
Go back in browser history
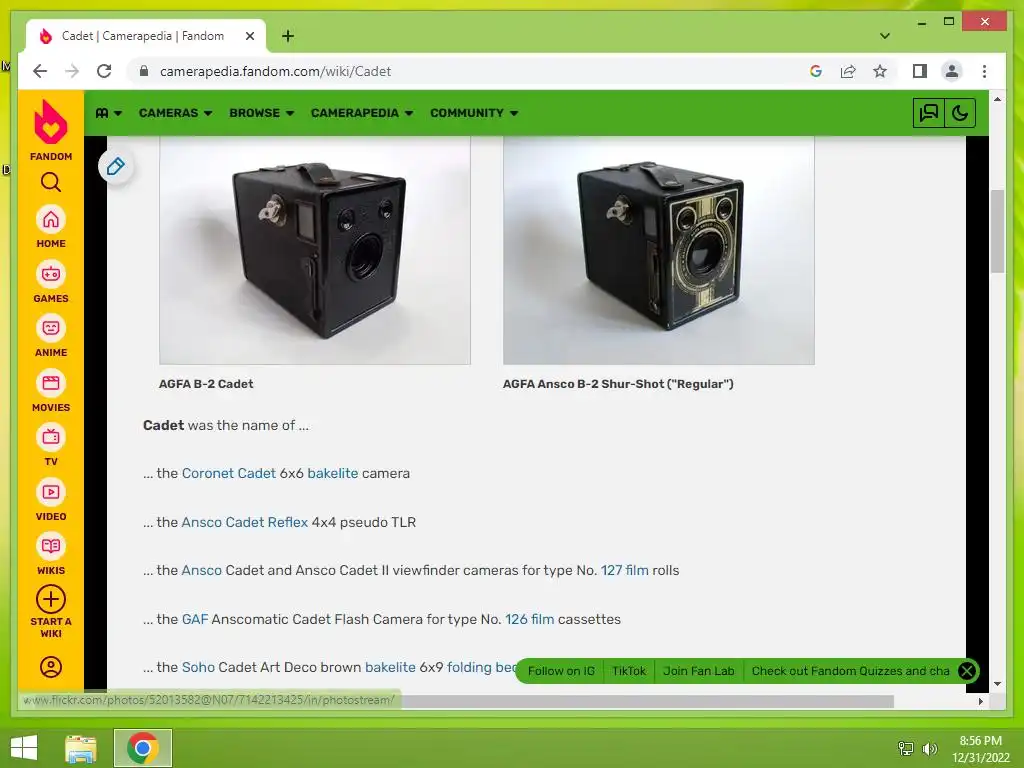click(x=40, y=71)
